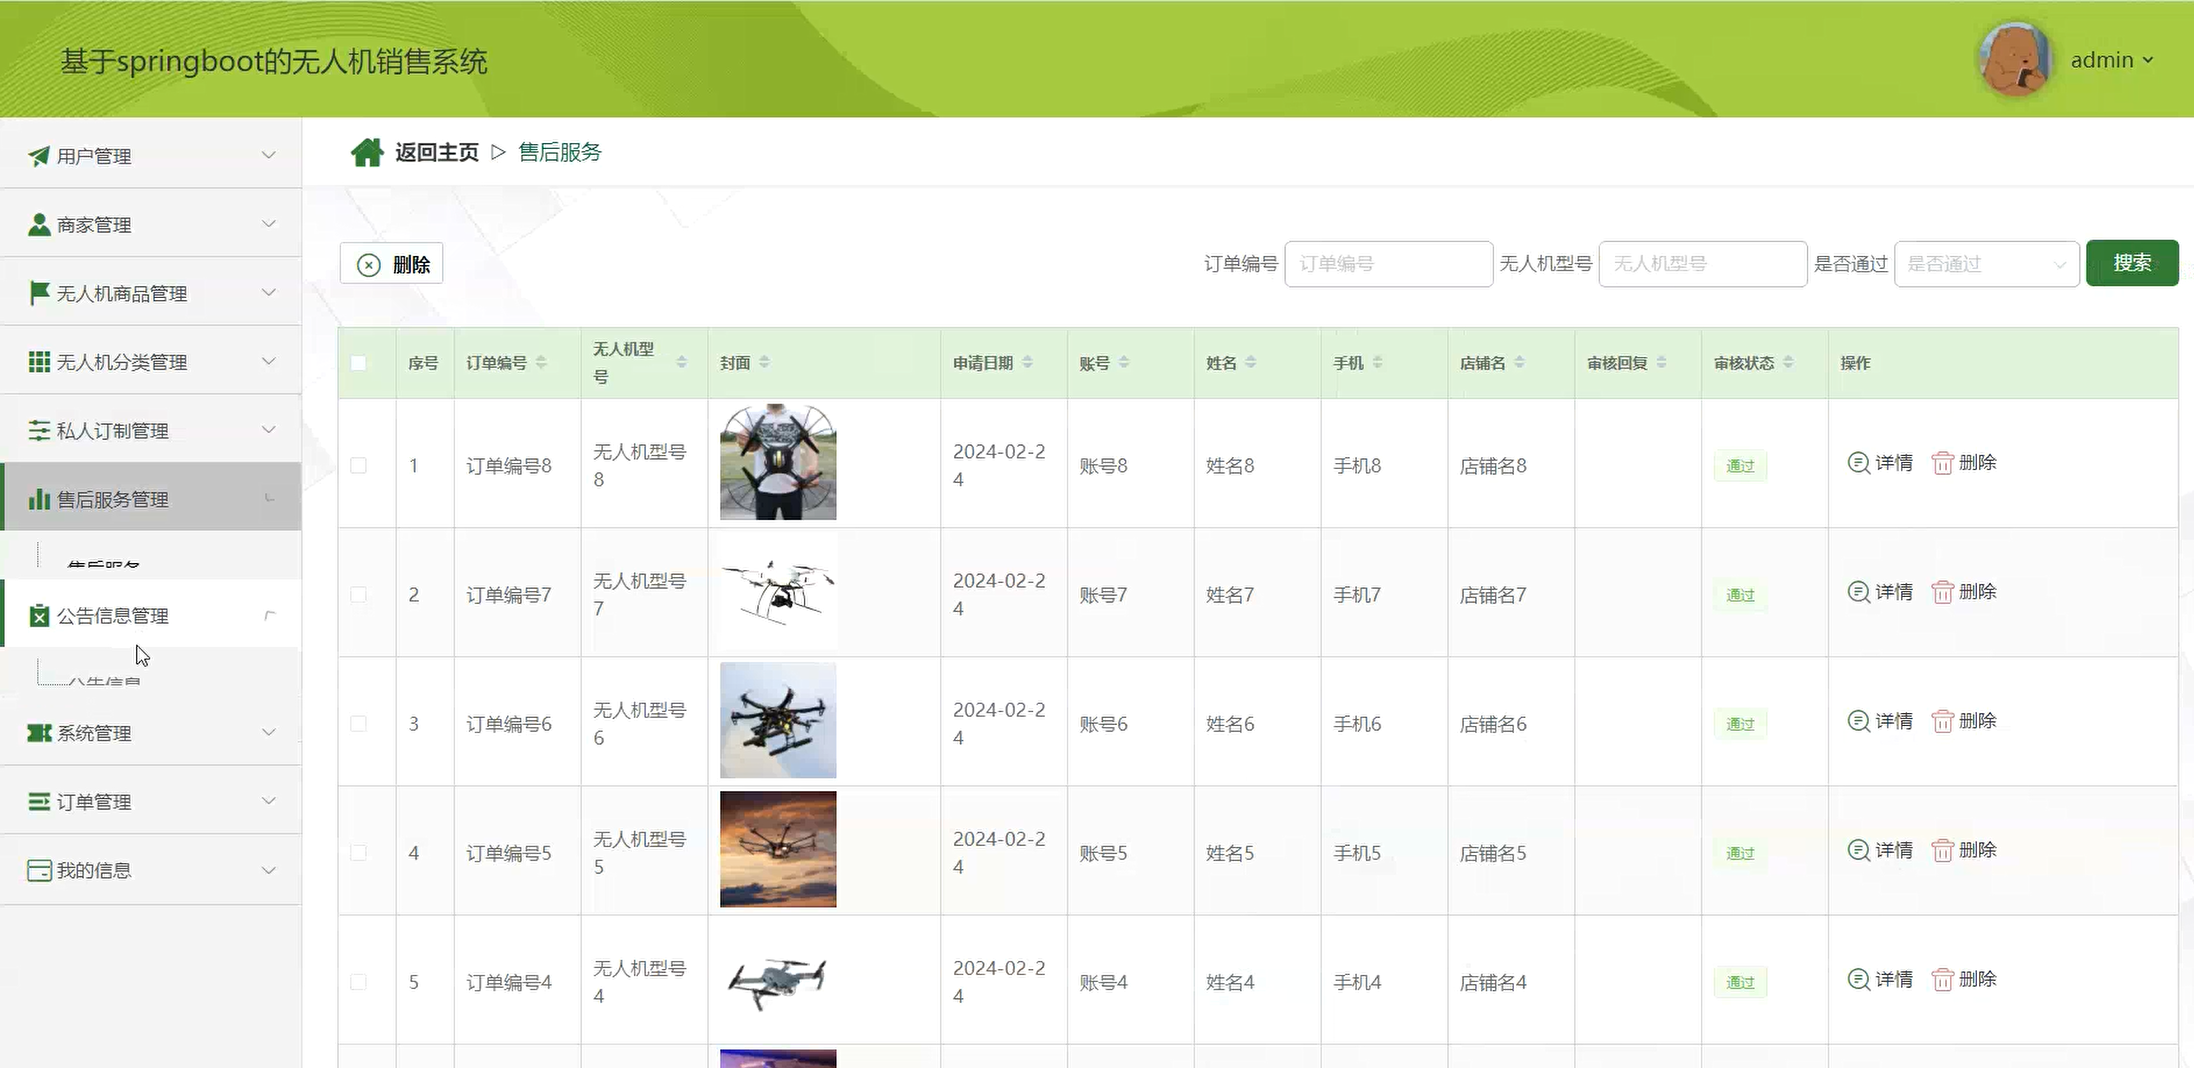
Task: Check the 订单编号6 row checkbox
Action: (358, 723)
